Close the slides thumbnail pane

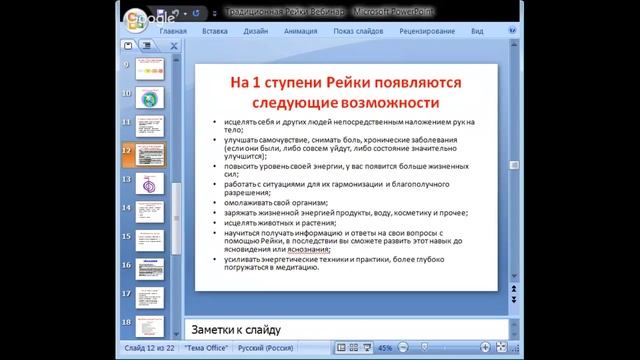174,46
